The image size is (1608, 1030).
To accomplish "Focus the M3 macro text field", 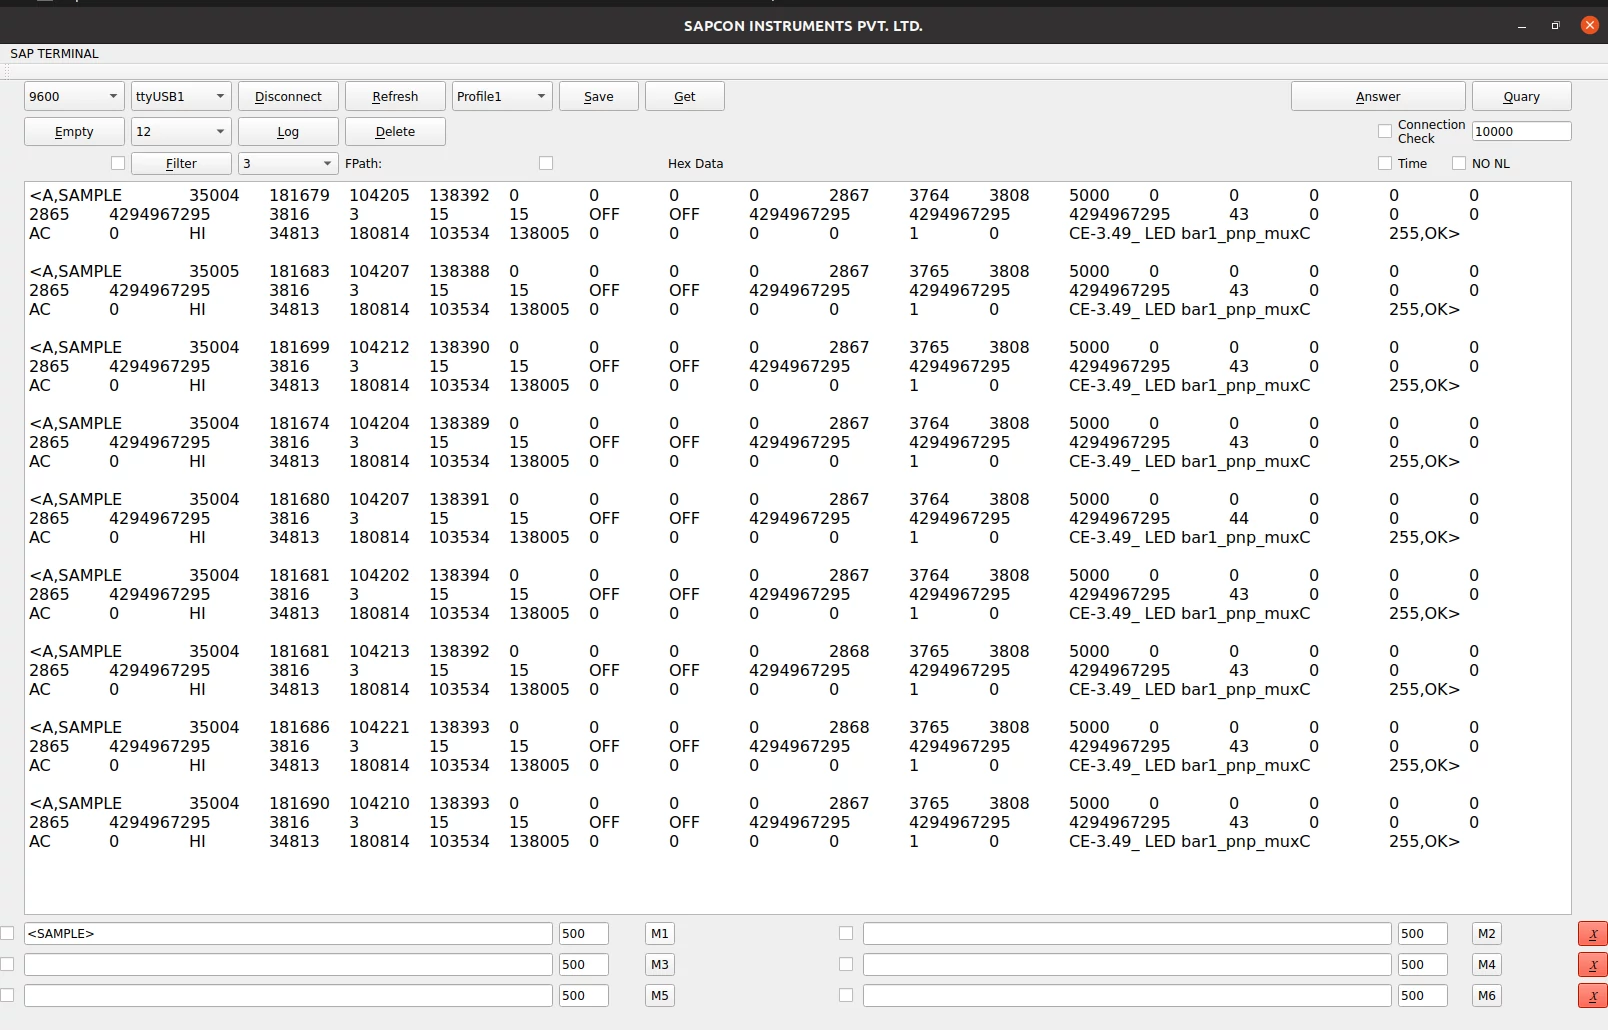I will [x=288, y=964].
